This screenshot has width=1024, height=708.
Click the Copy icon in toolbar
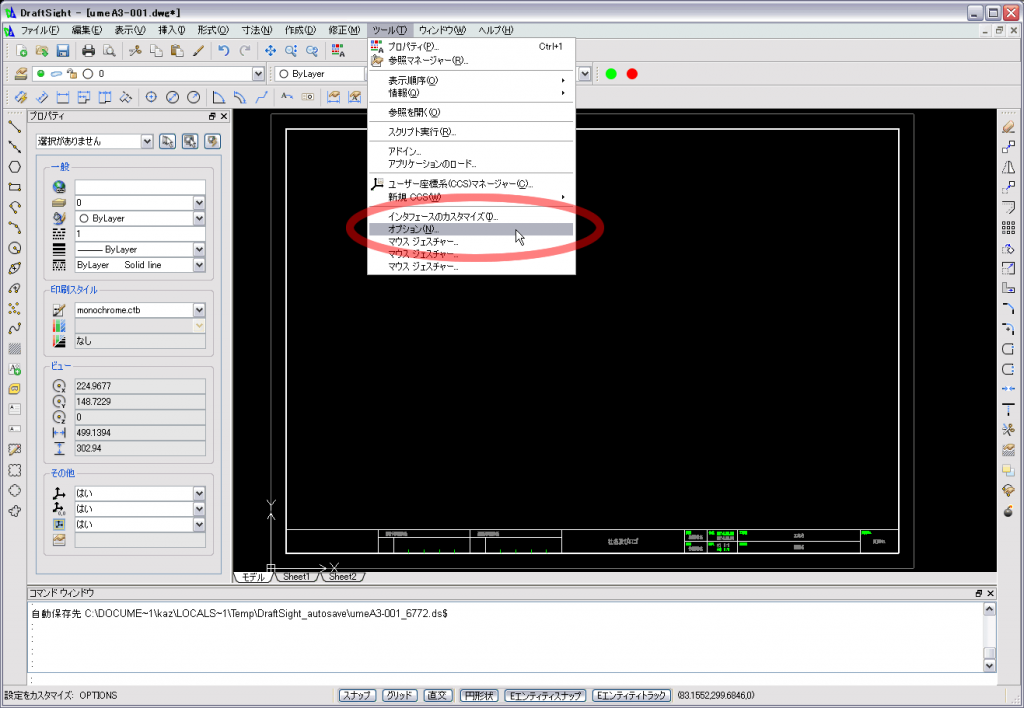pos(156,51)
